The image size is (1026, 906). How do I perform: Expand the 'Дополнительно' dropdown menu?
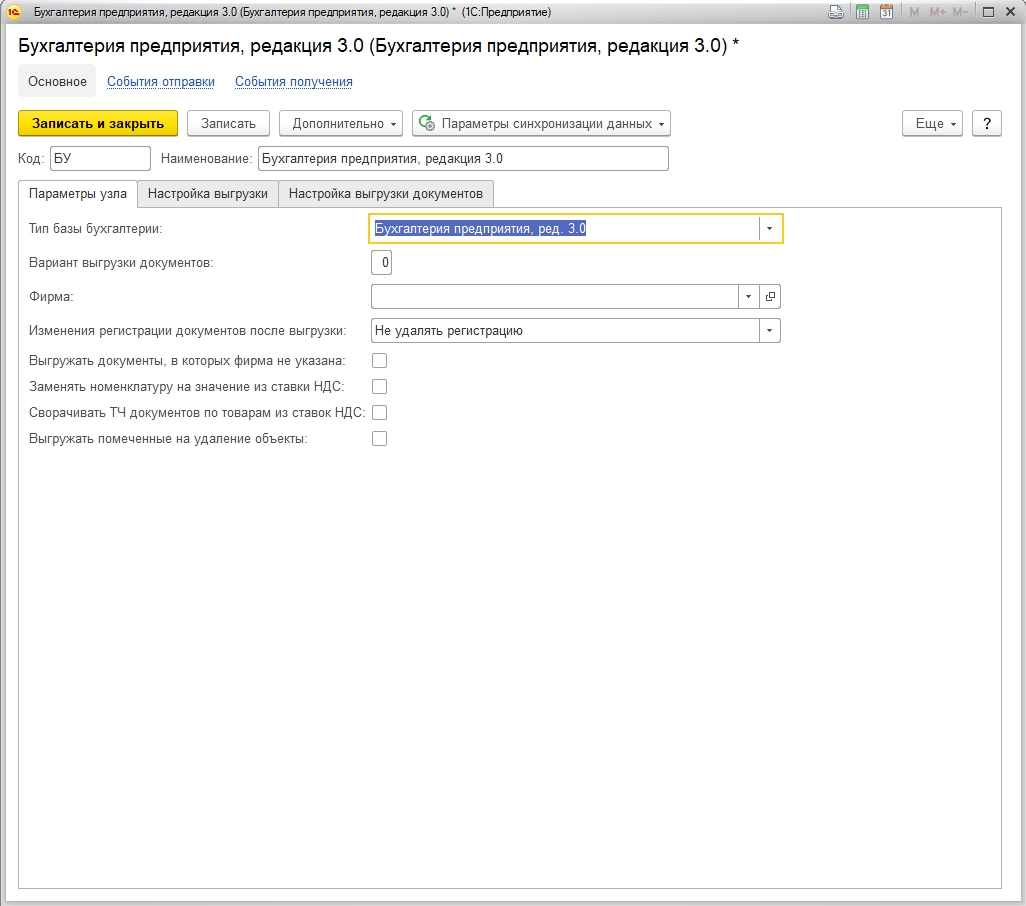(340, 124)
